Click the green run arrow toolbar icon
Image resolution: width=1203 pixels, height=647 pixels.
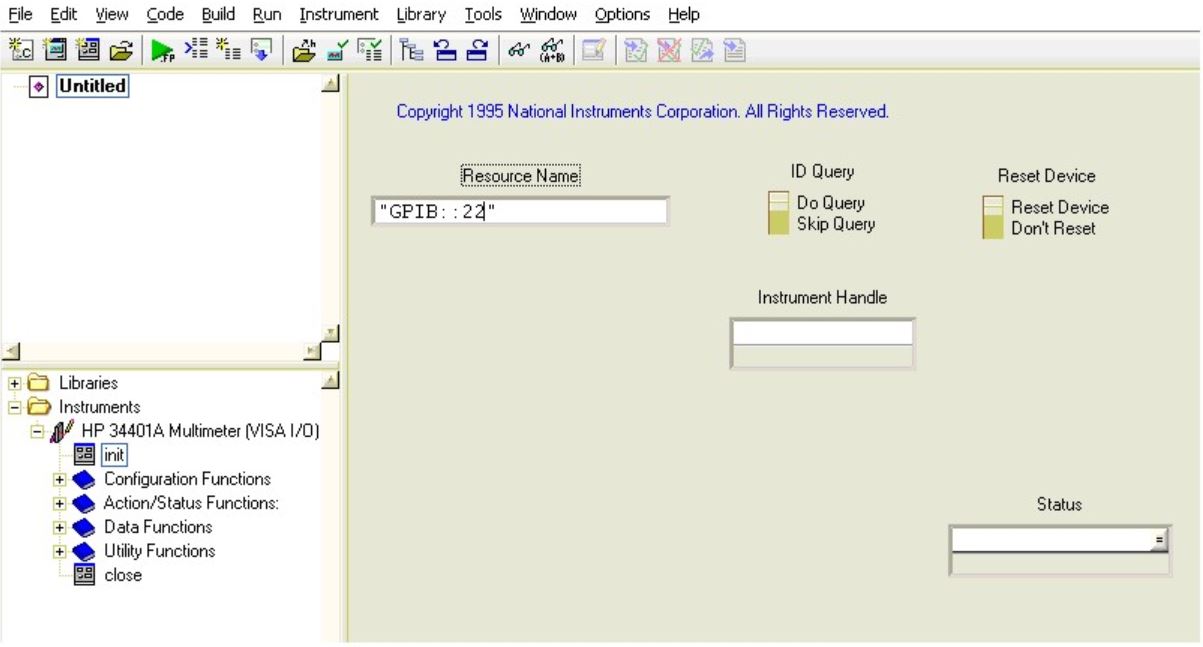pos(161,49)
